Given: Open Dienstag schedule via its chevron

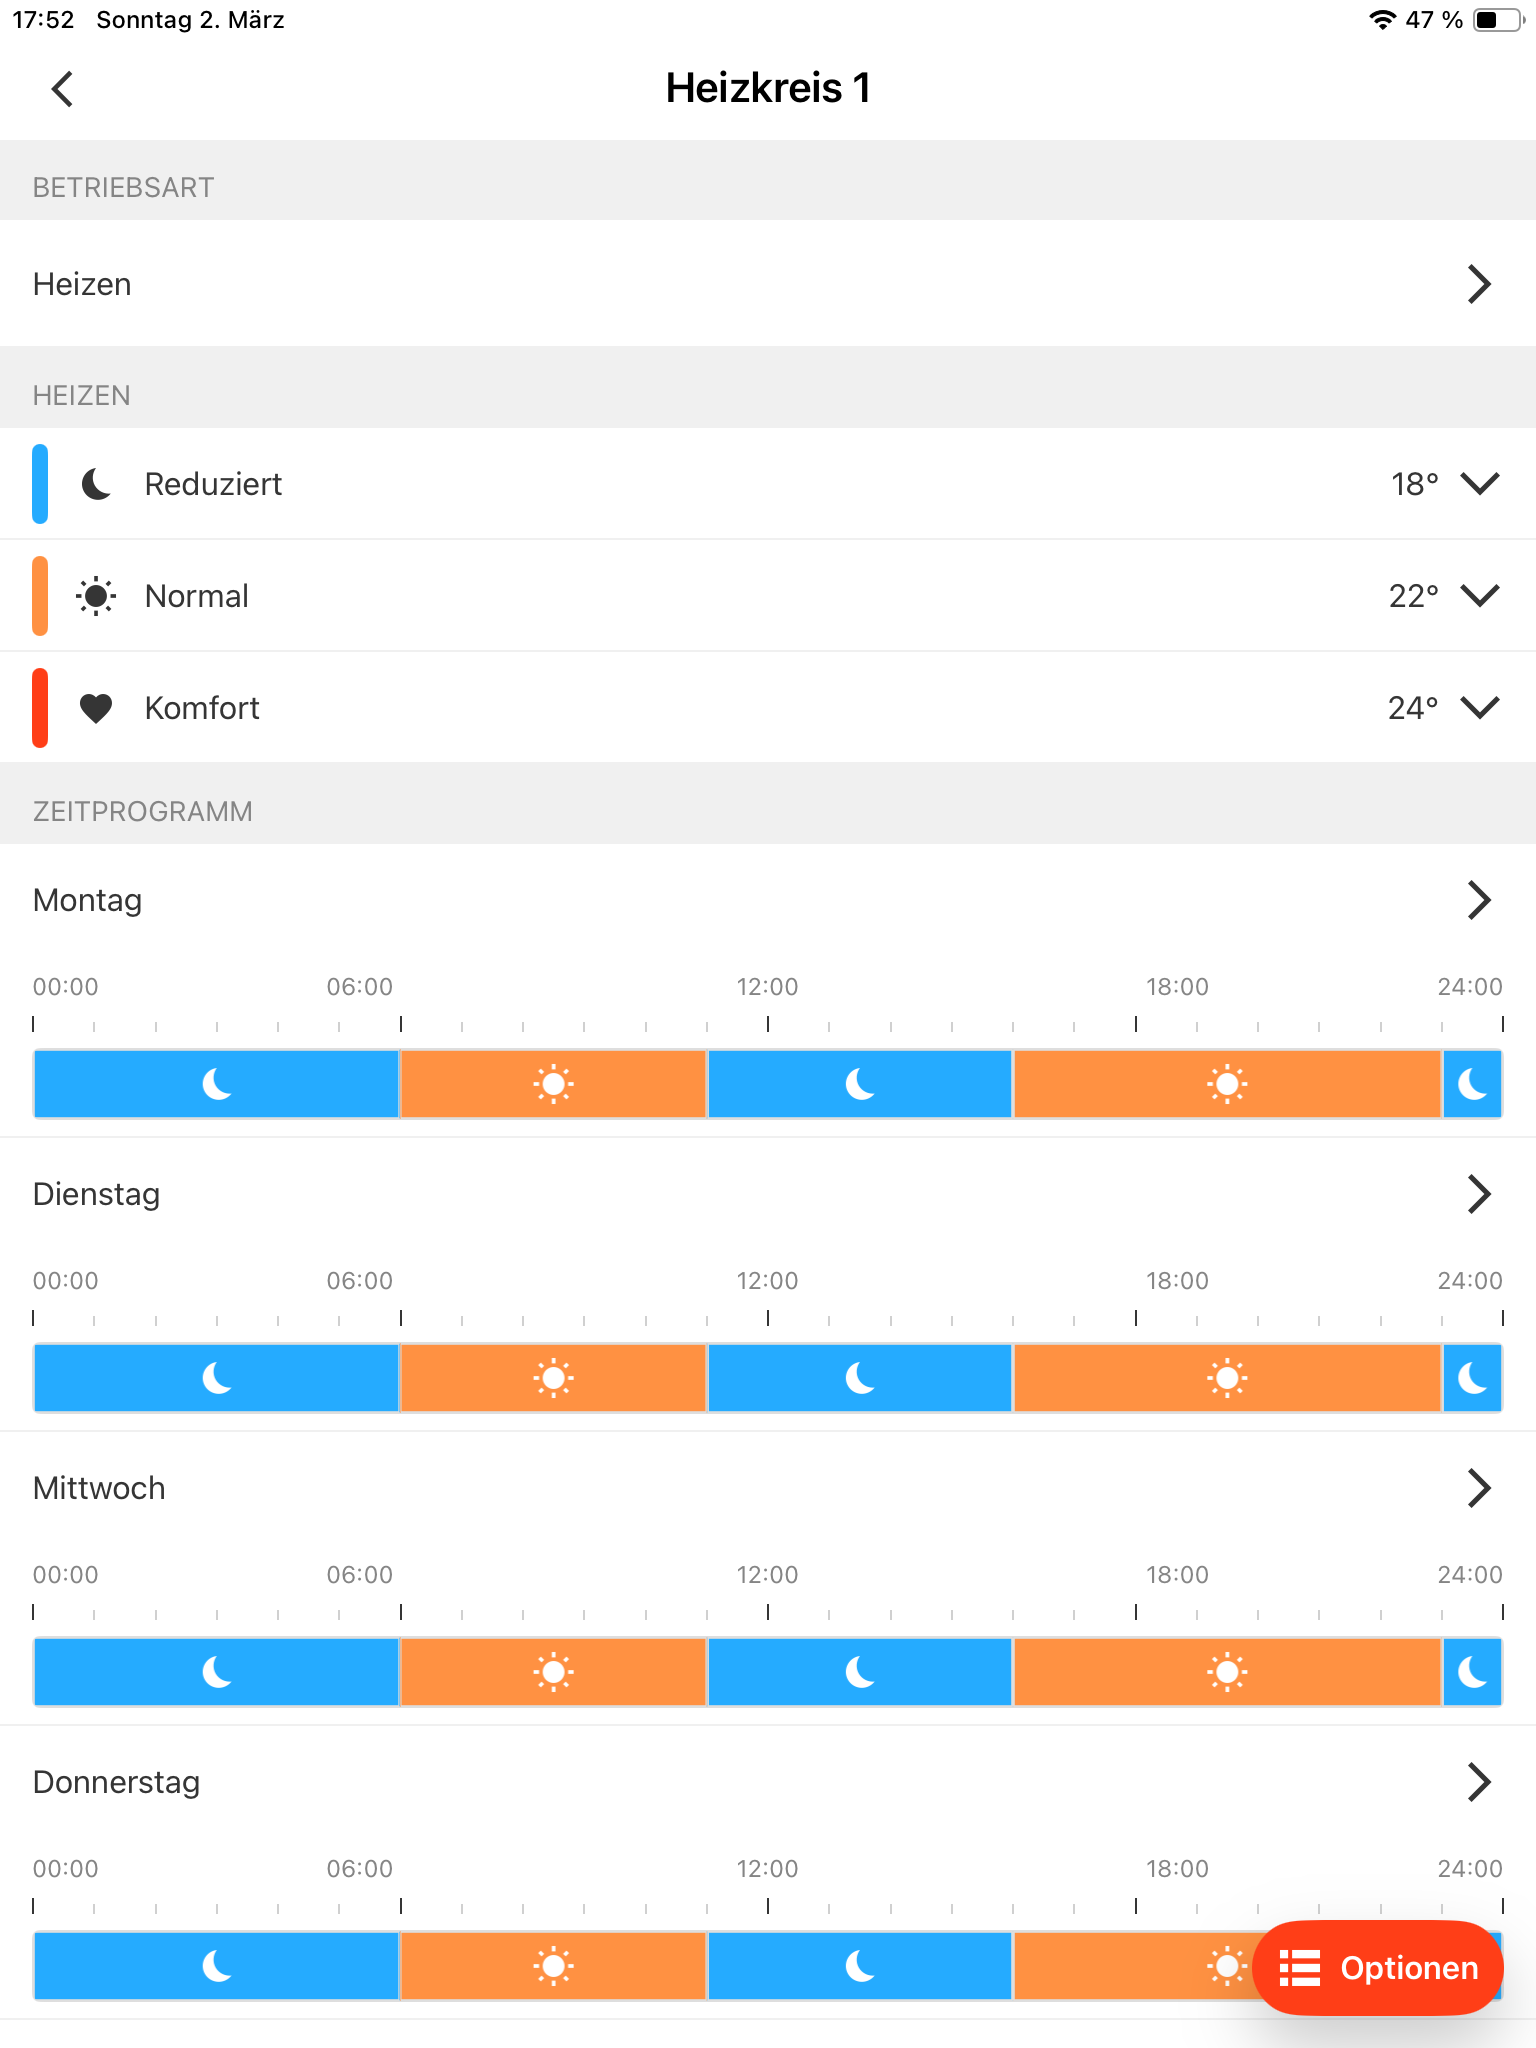Looking at the screenshot, I should coord(1479,1194).
